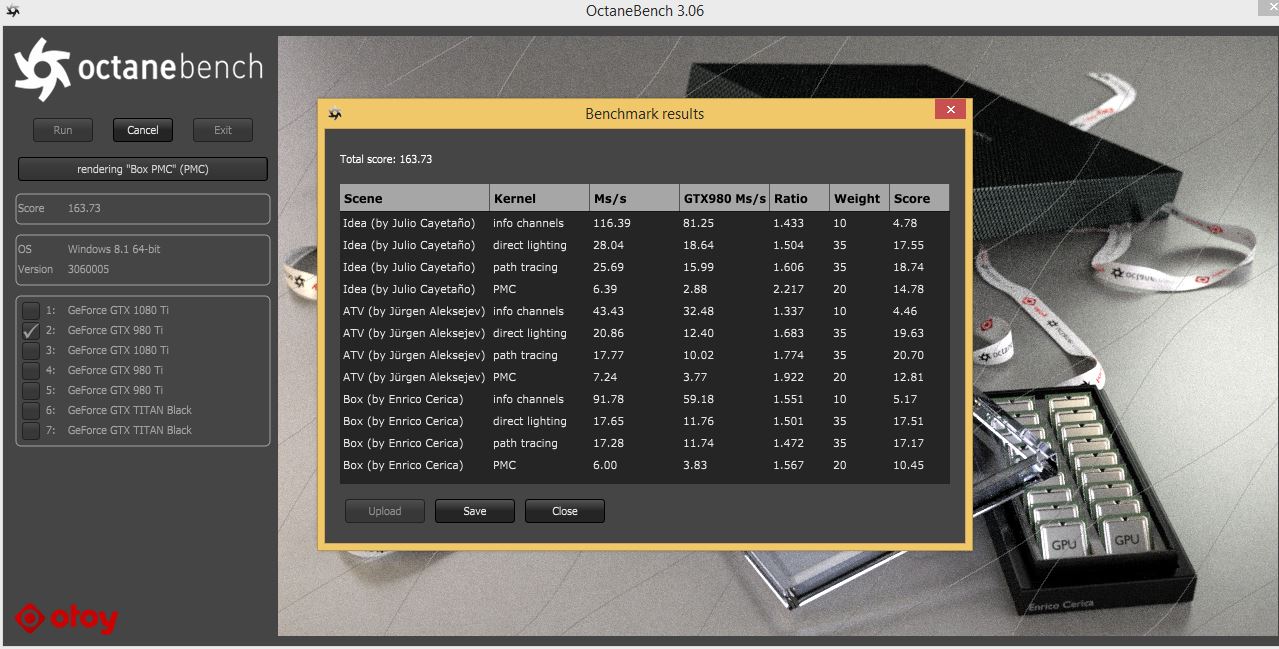Select the ATV PMC row
This screenshot has width=1279, height=649.
pos(645,377)
